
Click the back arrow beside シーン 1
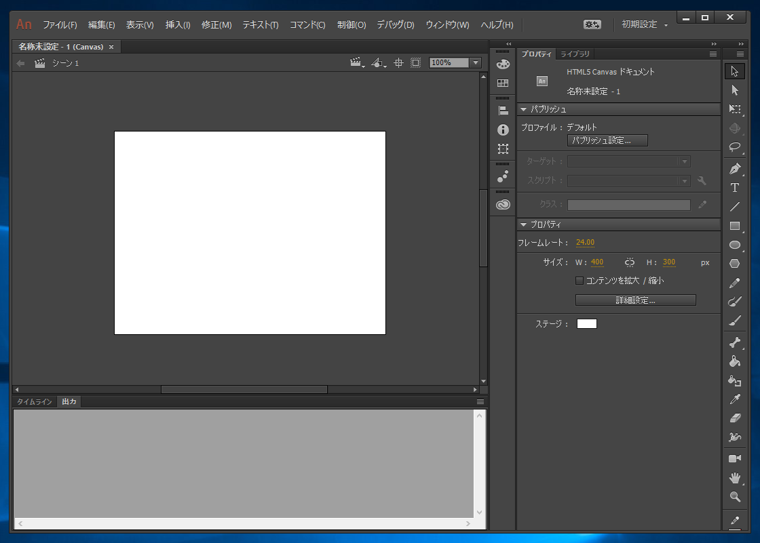pos(20,63)
